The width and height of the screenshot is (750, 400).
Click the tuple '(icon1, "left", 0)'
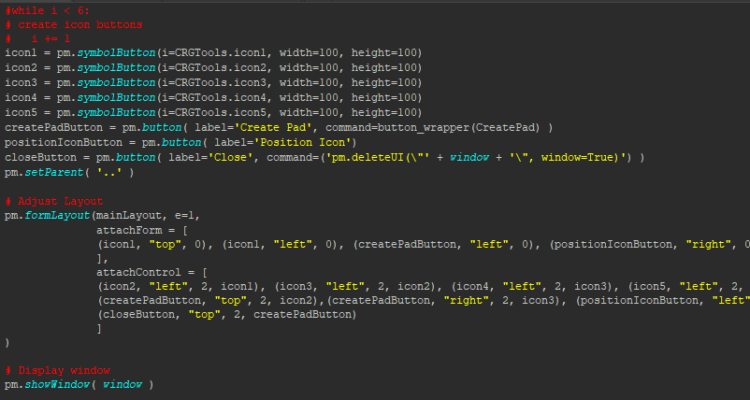(279, 244)
